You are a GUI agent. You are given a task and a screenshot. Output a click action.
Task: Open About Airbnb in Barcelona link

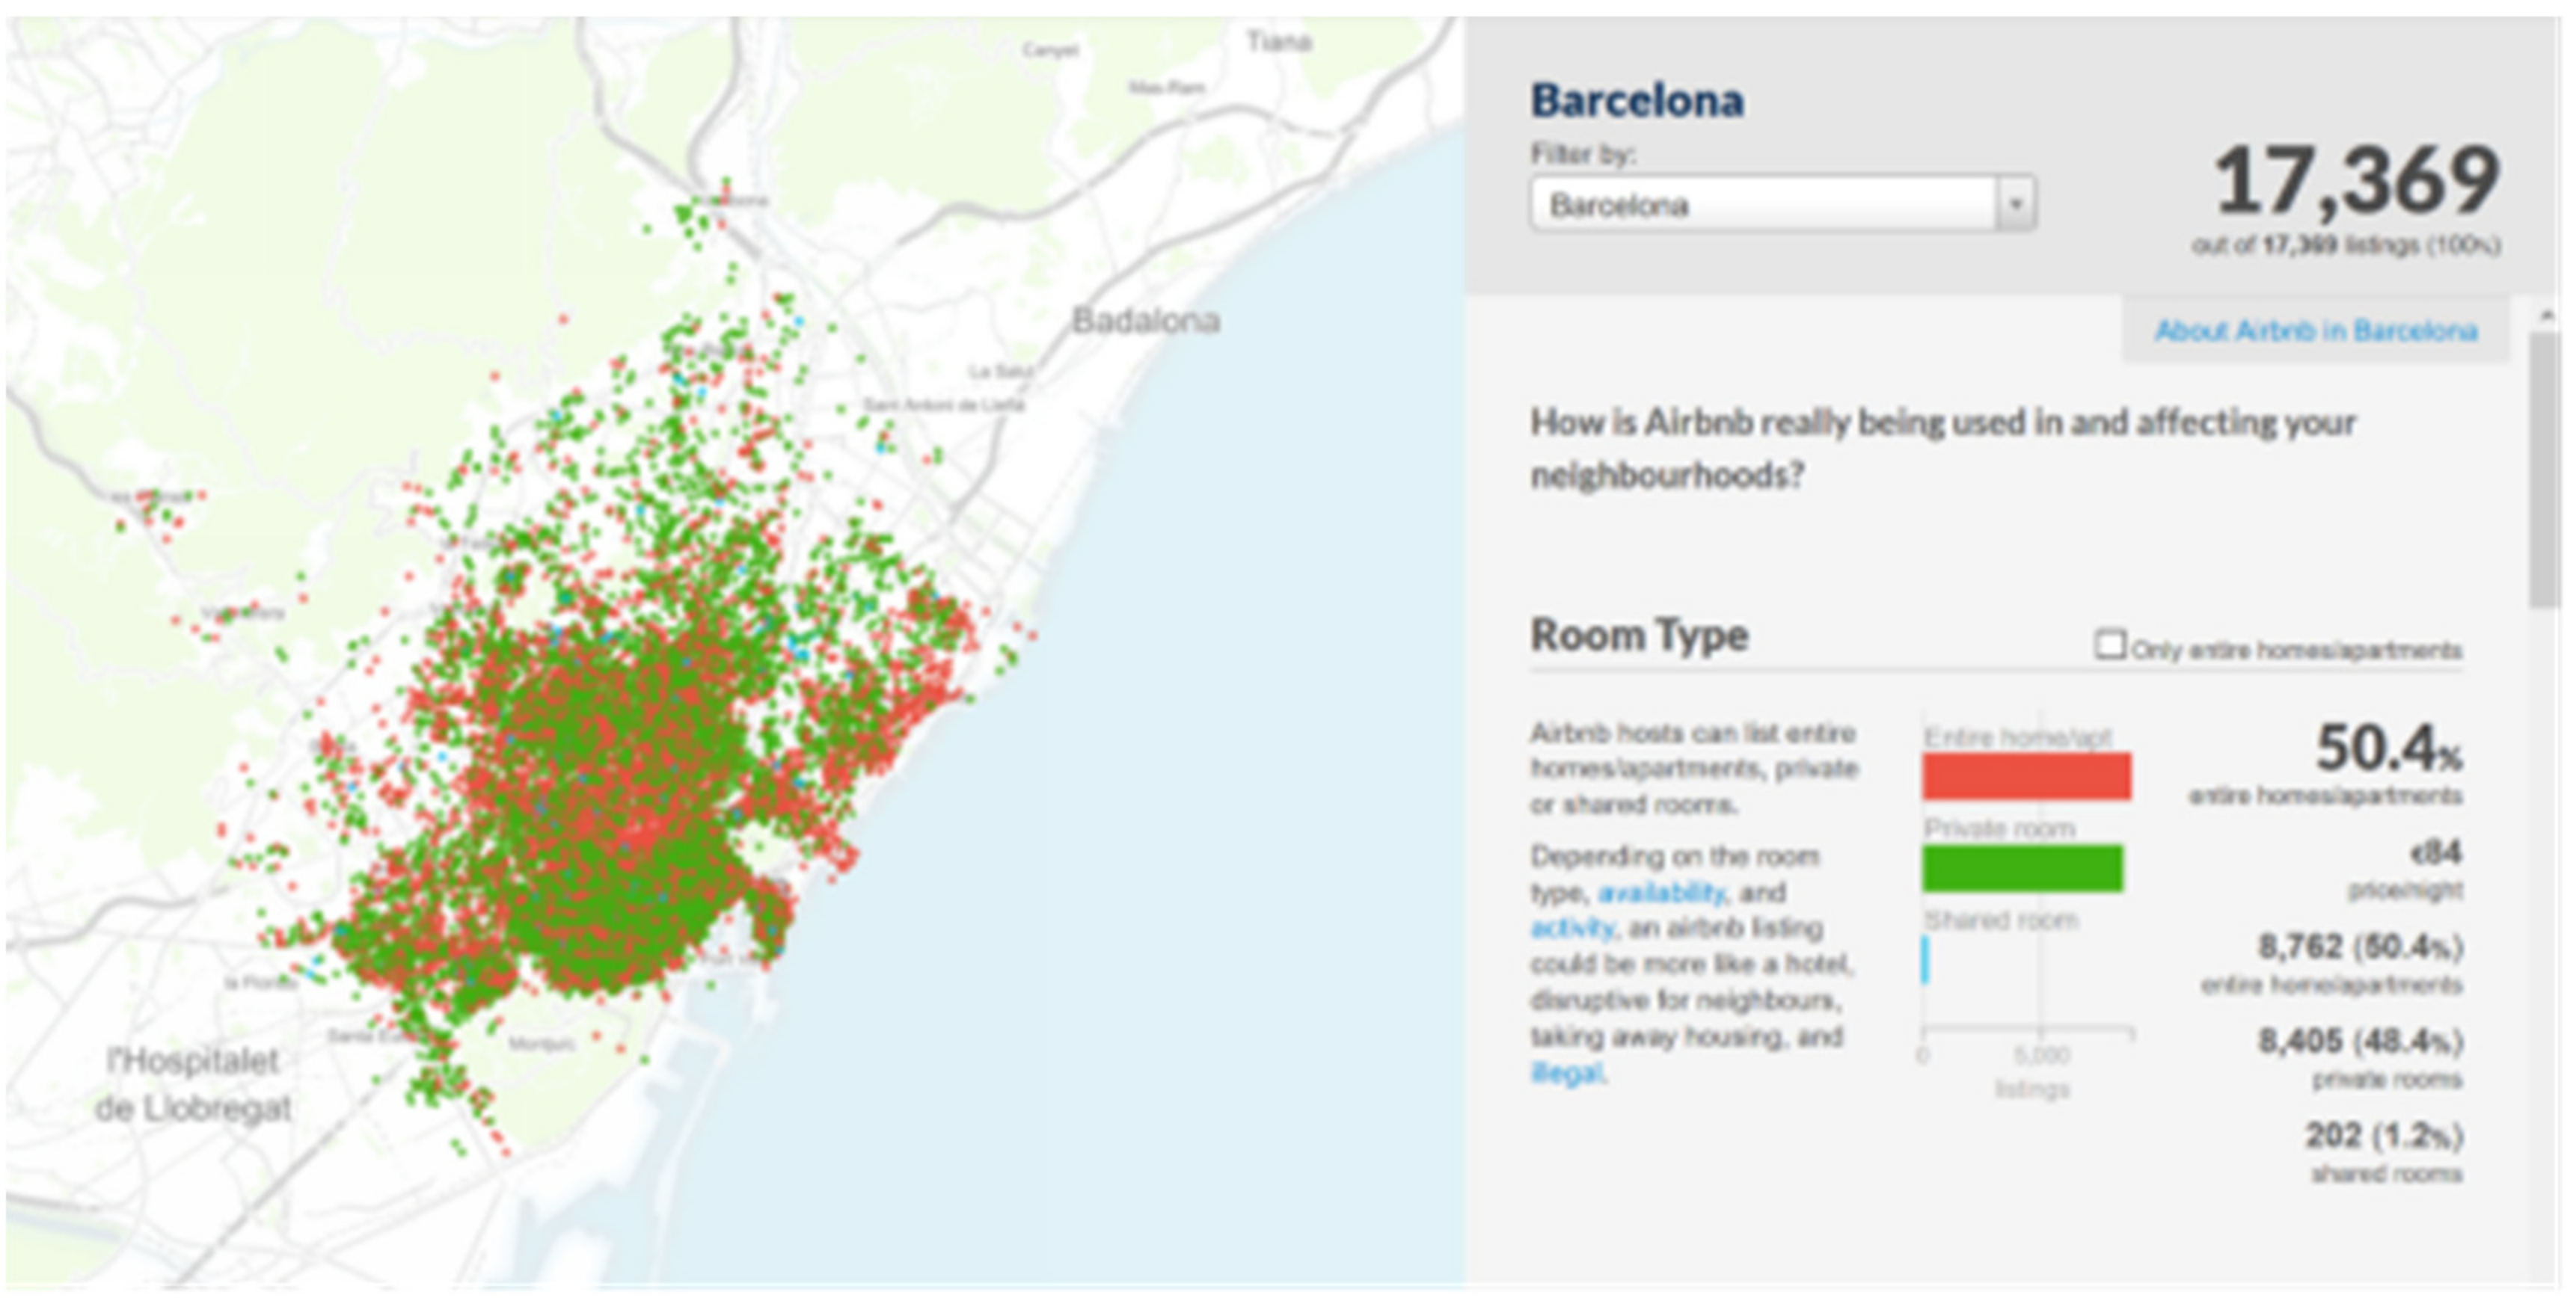pyautogui.click(x=2315, y=331)
